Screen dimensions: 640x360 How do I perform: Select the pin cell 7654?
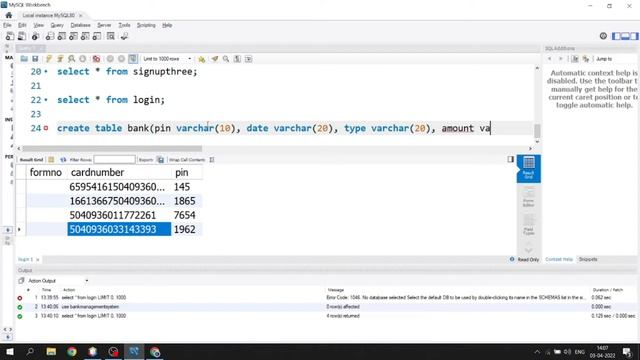point(186,215)
